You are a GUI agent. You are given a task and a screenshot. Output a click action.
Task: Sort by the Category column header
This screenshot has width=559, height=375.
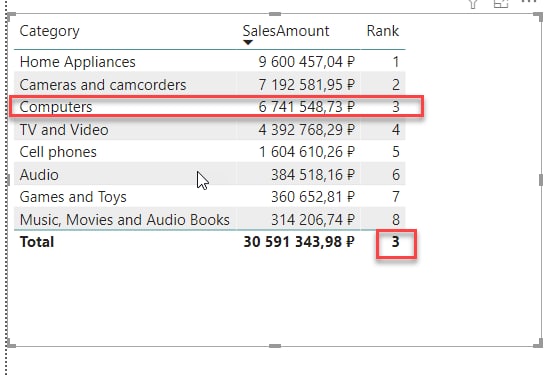(x=50, y=31)
